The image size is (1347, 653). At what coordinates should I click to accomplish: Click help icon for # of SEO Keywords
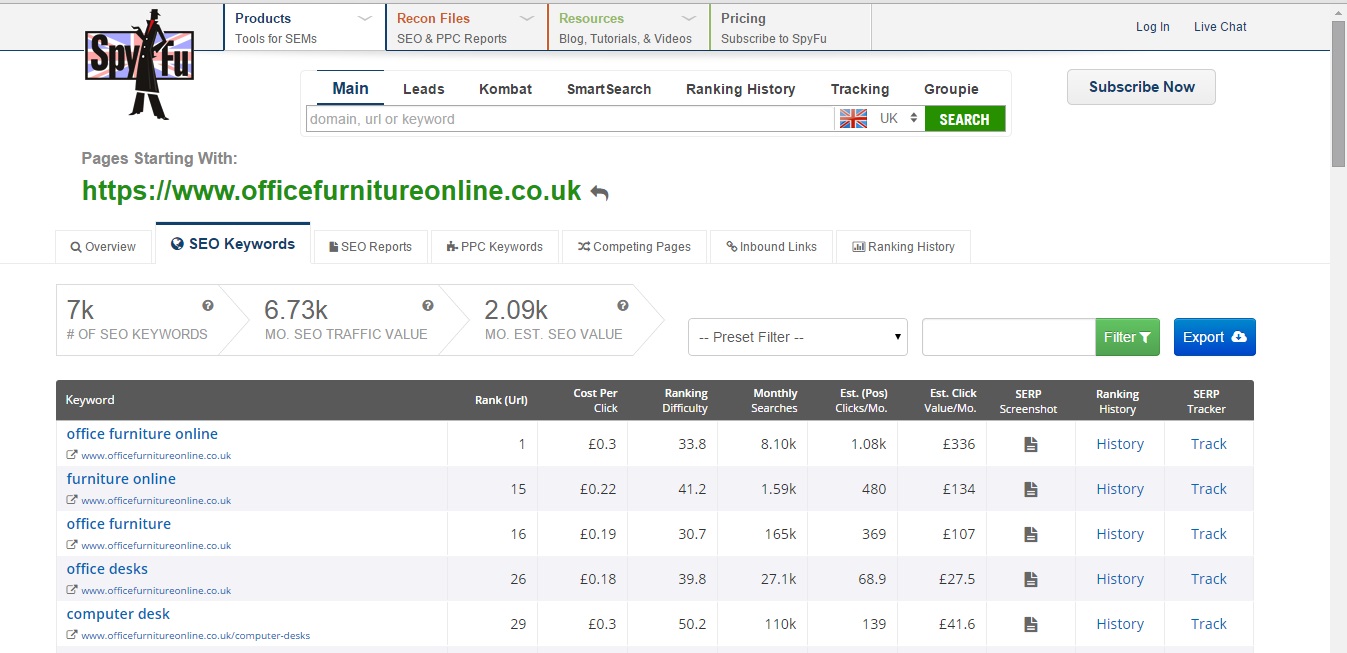tap(208, 306)
